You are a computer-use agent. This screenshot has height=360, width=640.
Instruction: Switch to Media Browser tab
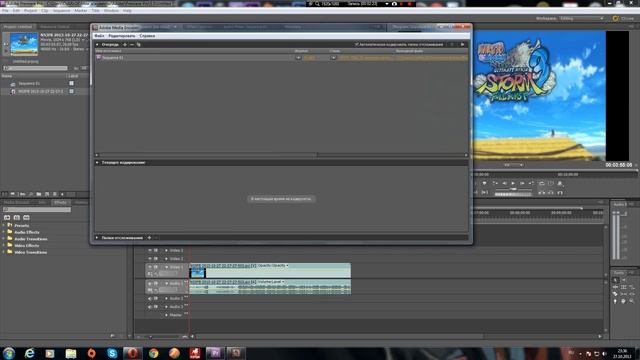(x=17, y=202)
